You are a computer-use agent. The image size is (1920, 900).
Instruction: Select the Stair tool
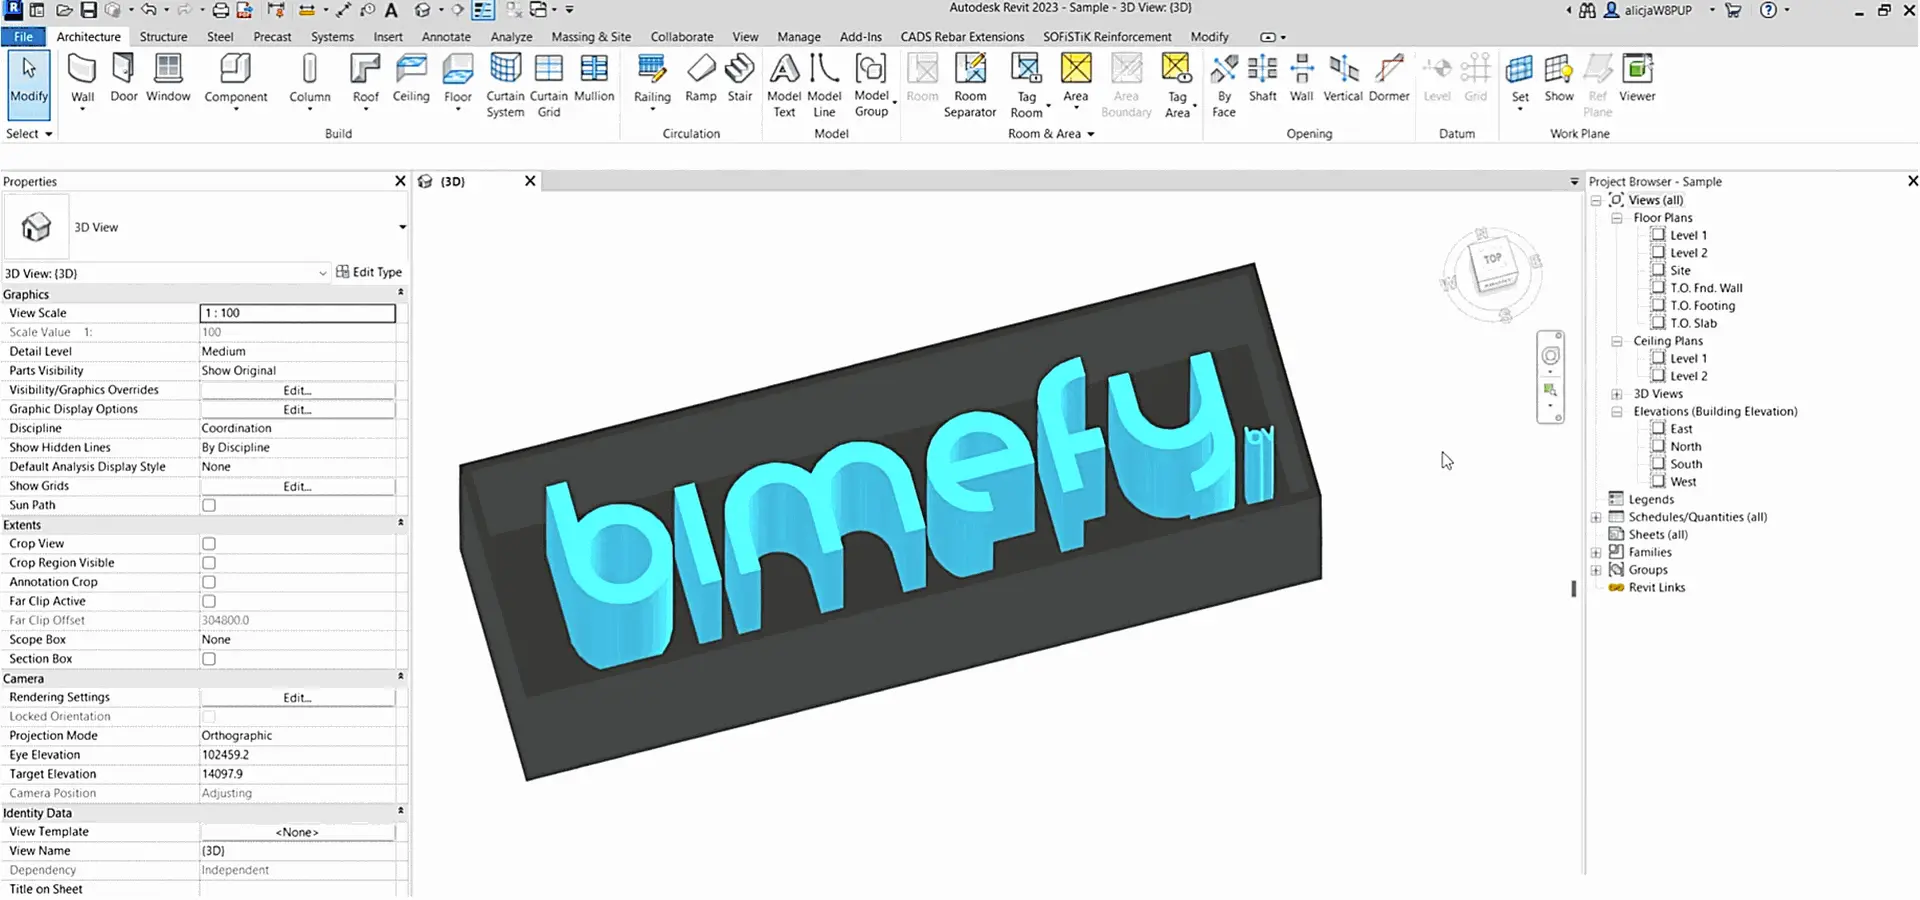click(x=739, y=78)
